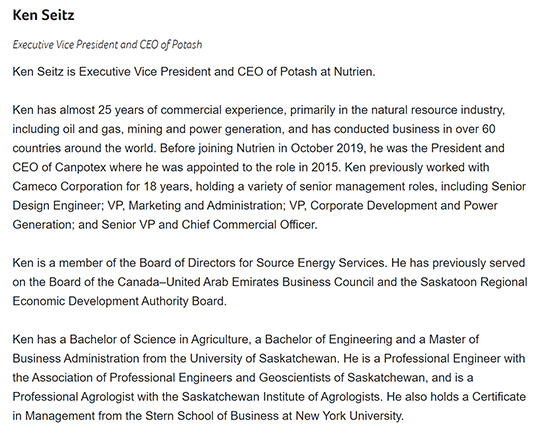Click the phrase 'Professional Engineer'

442,358
